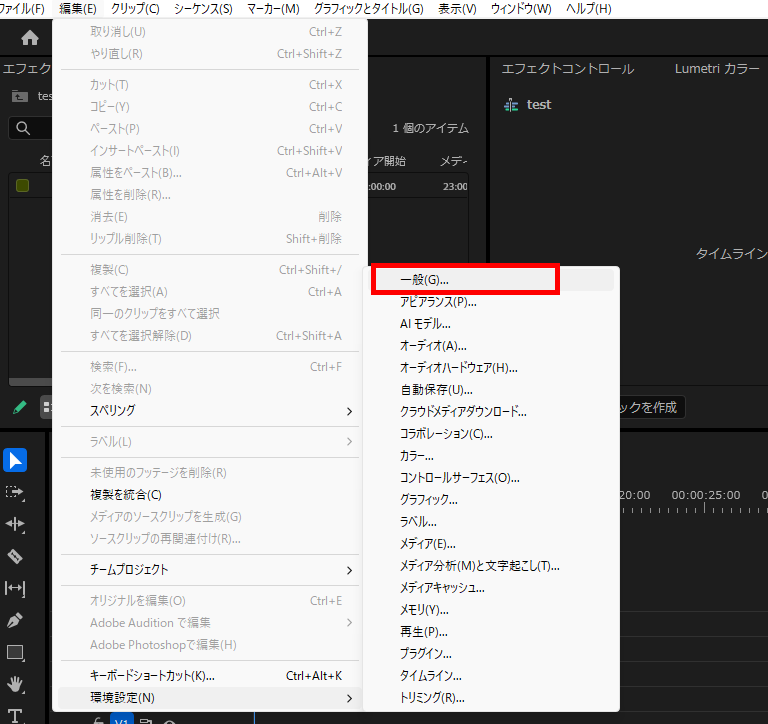The height and width of the screenshot is (724, 768).
Task: Expand the チームプロジェクト submenu
Action: coord(210,570)
